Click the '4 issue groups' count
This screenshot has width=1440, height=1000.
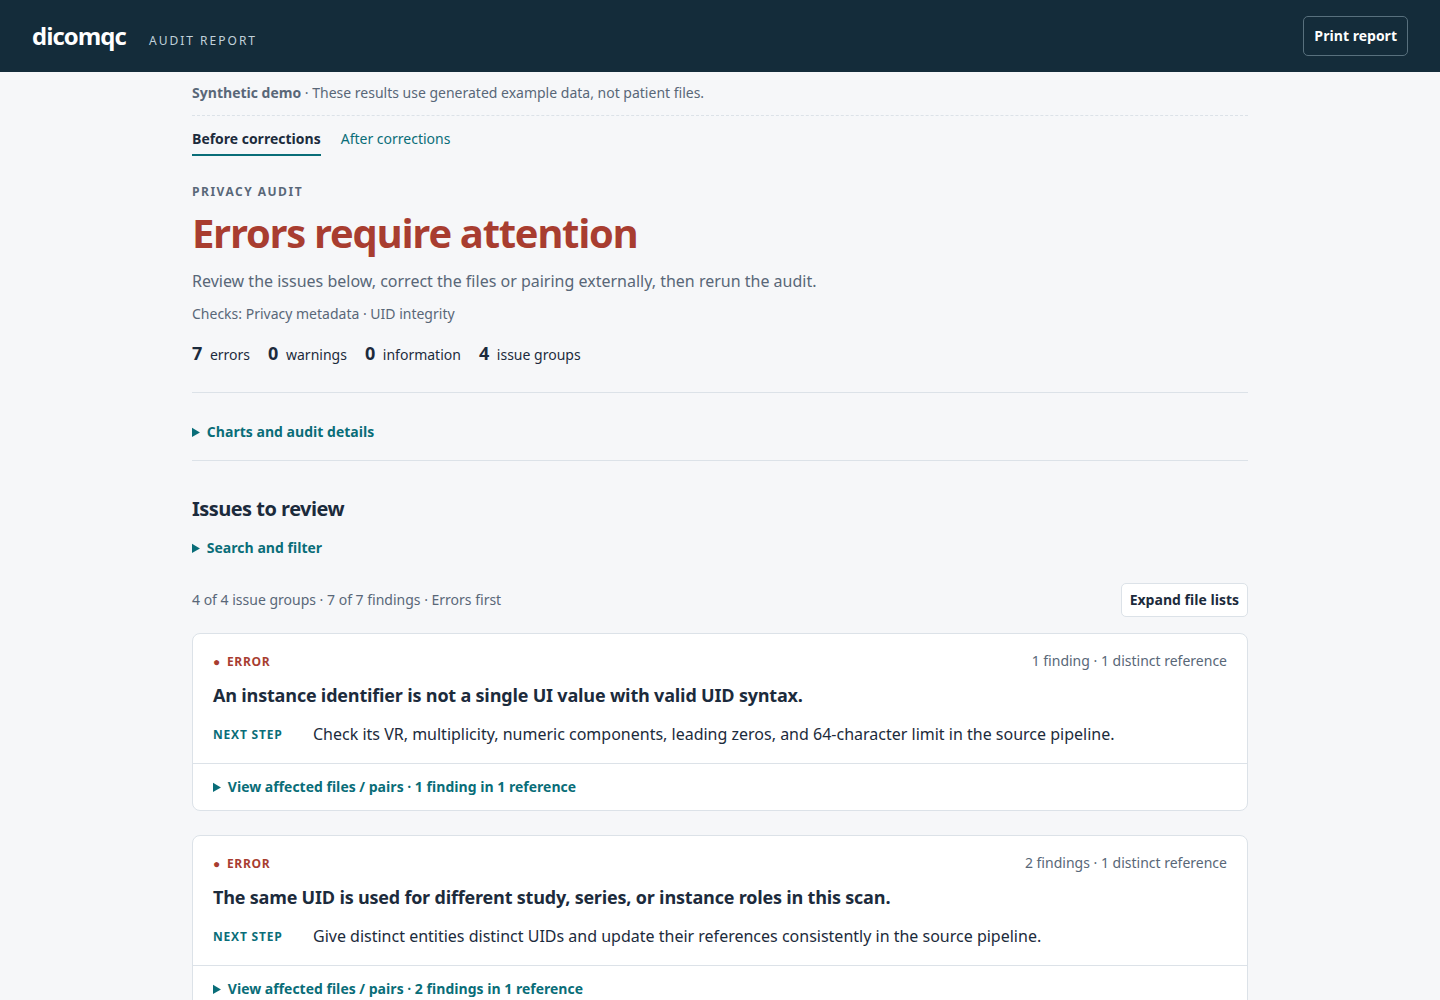point(530,354)
